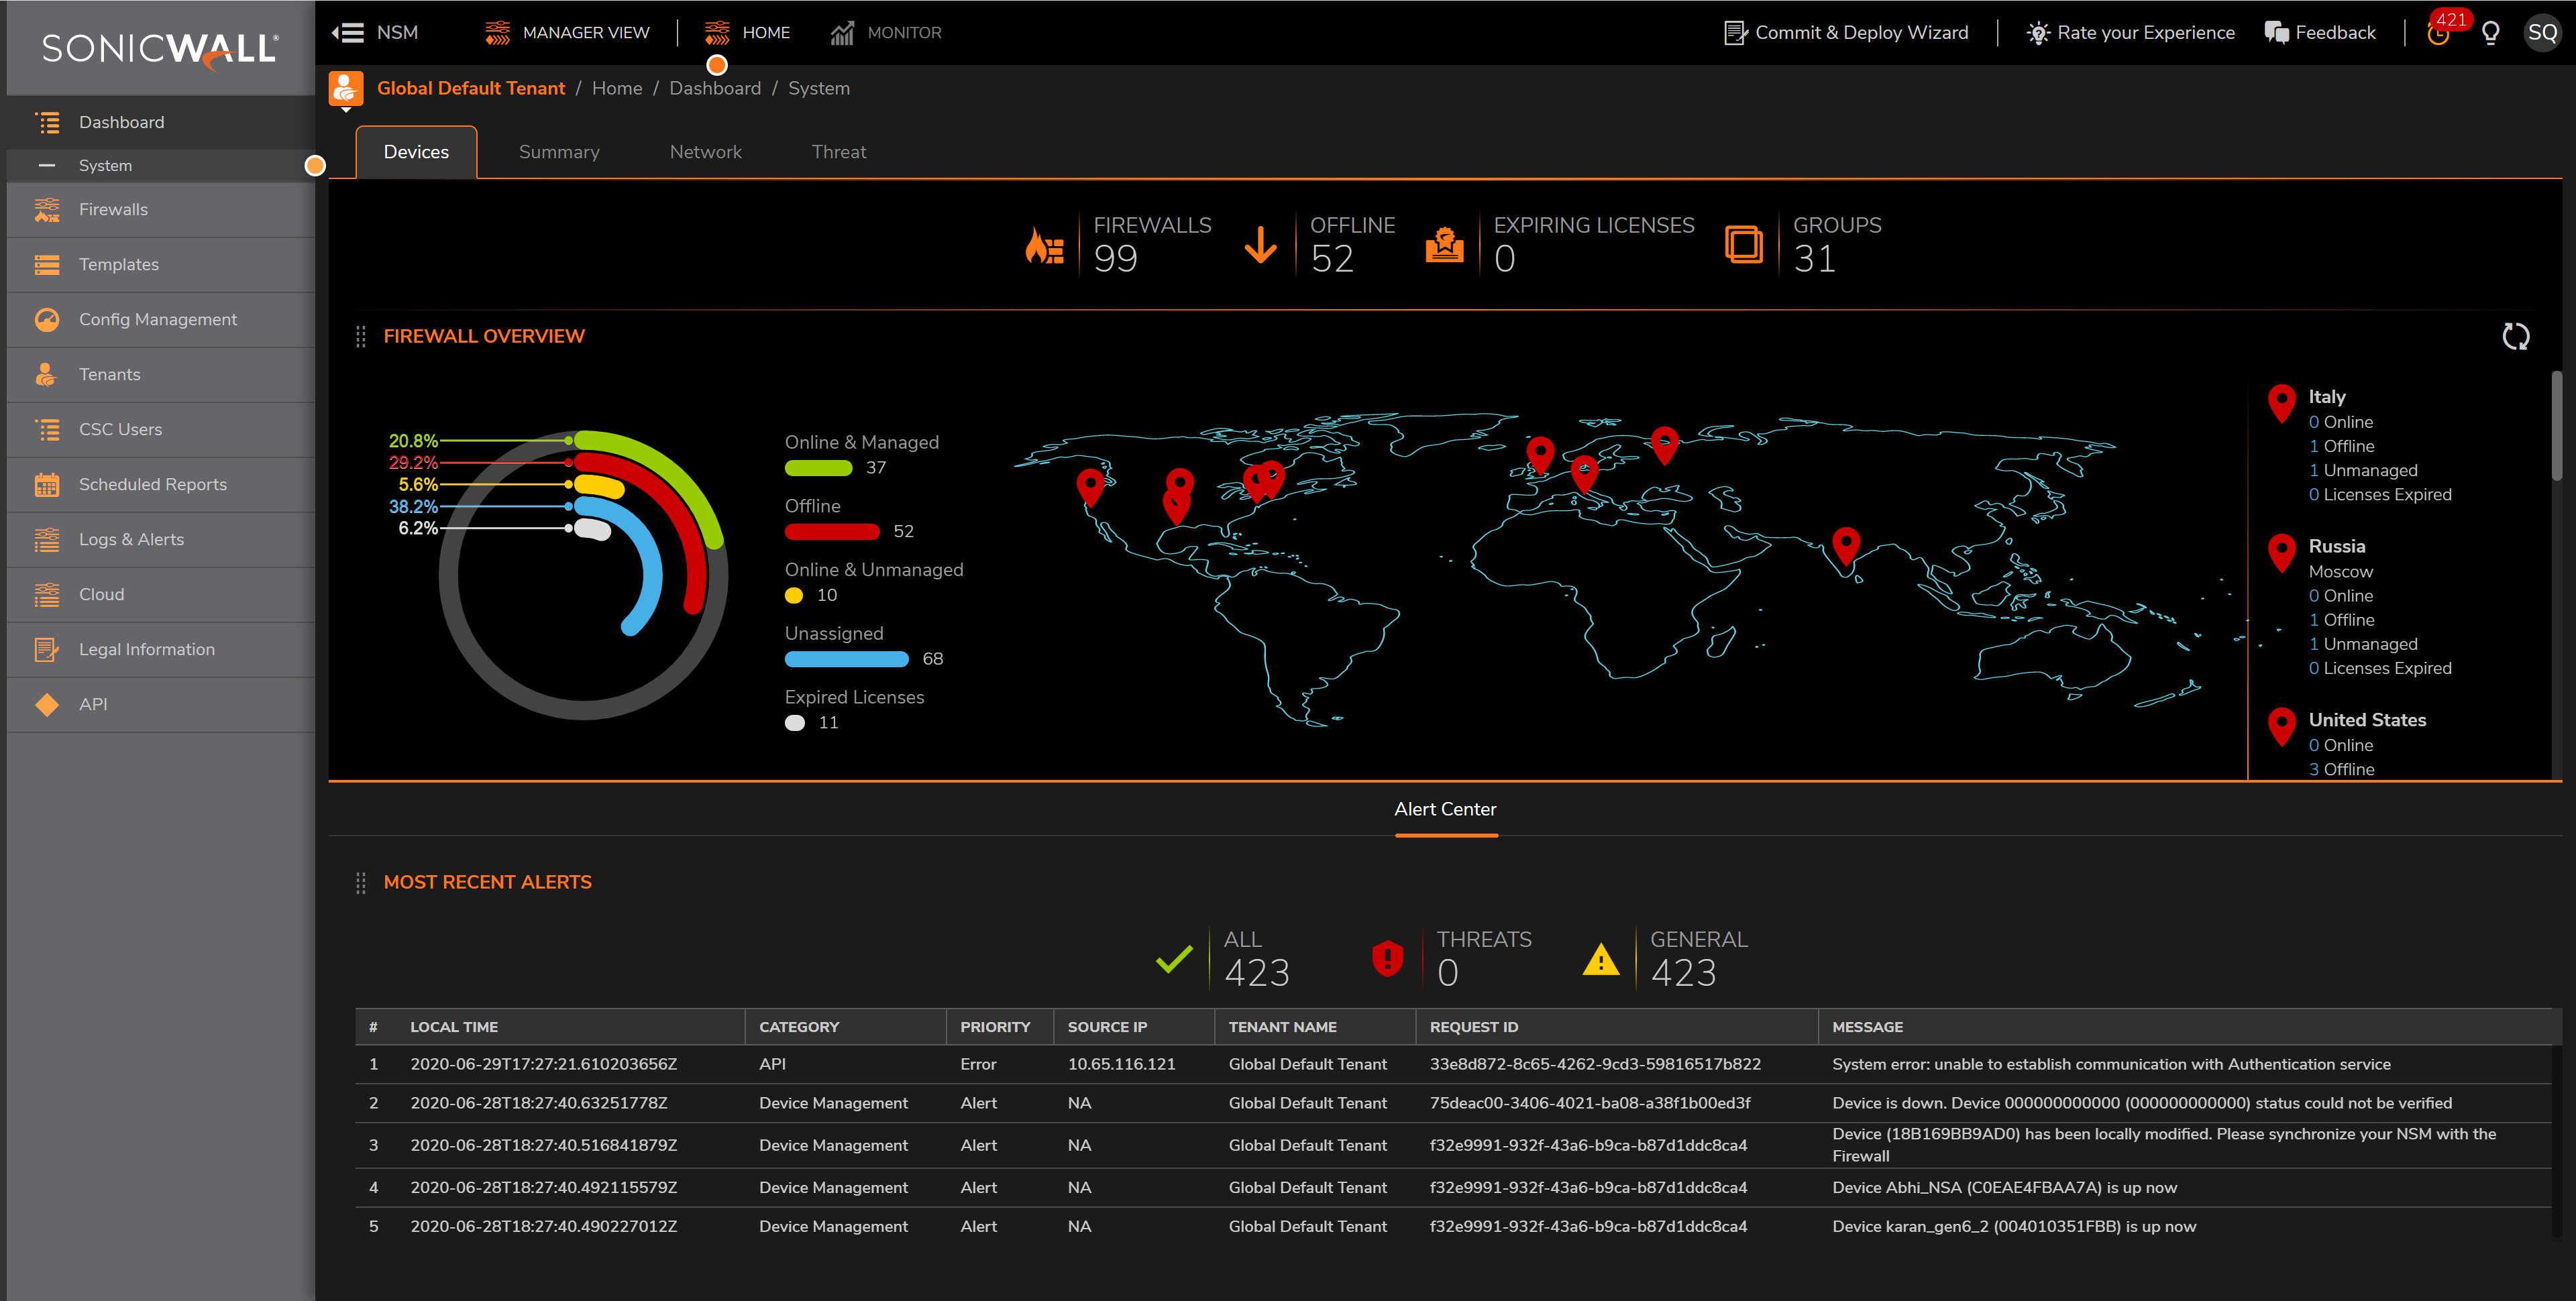
Task: Switch to the Network tab
Action: [706, 152]
